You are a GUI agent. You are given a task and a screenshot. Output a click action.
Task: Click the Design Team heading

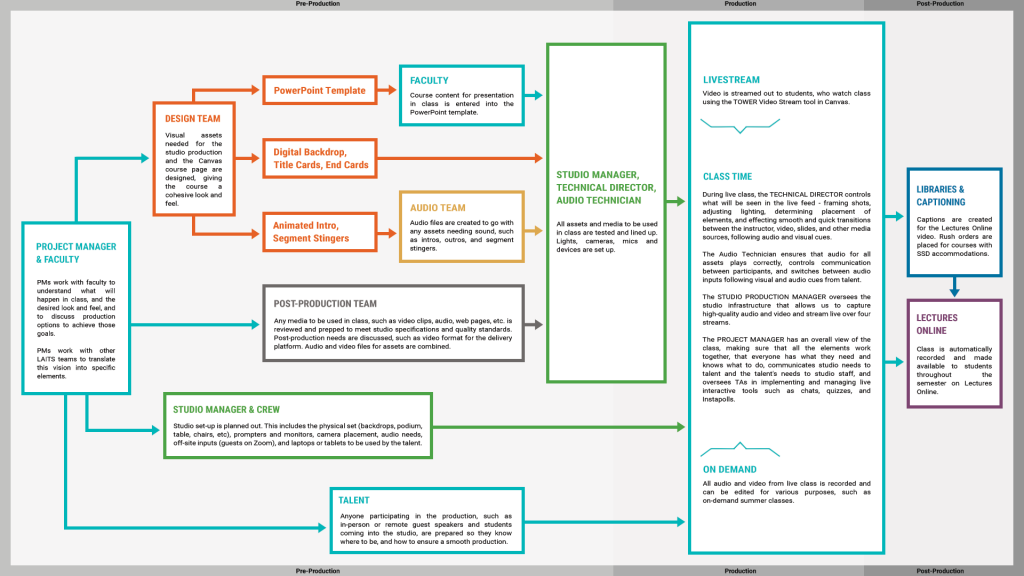point(193,118)
